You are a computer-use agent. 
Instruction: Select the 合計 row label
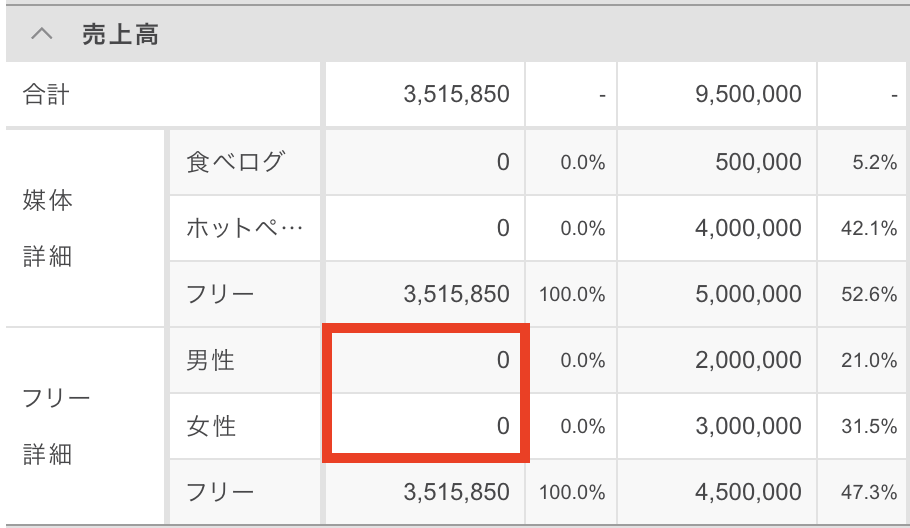[46, 95]
